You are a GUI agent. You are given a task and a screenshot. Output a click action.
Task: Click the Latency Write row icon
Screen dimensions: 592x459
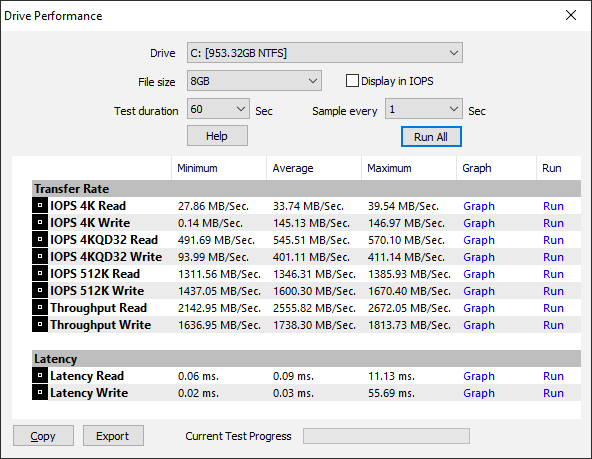(40, 392)
